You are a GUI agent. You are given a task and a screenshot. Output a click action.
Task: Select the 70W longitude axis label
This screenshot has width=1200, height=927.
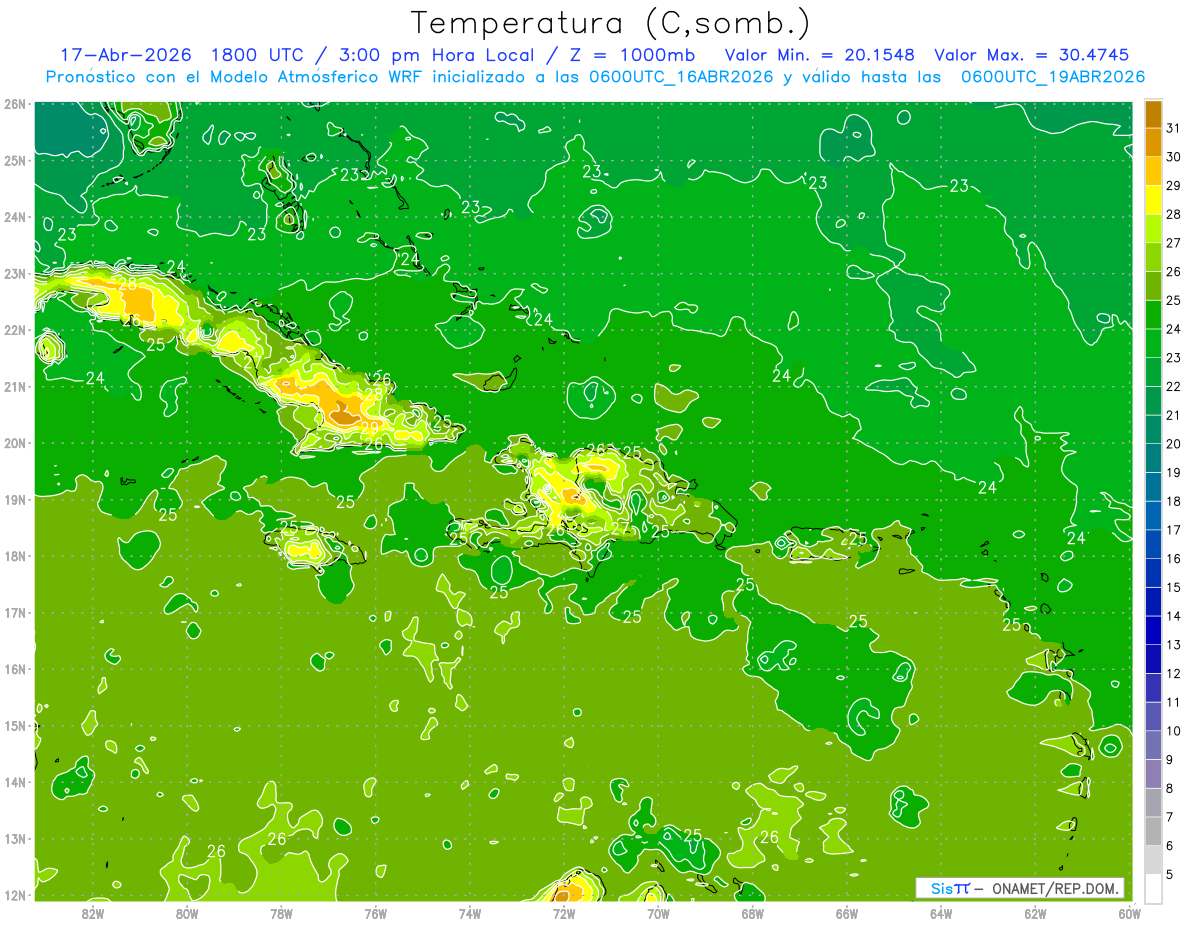(x=658, y=913)
